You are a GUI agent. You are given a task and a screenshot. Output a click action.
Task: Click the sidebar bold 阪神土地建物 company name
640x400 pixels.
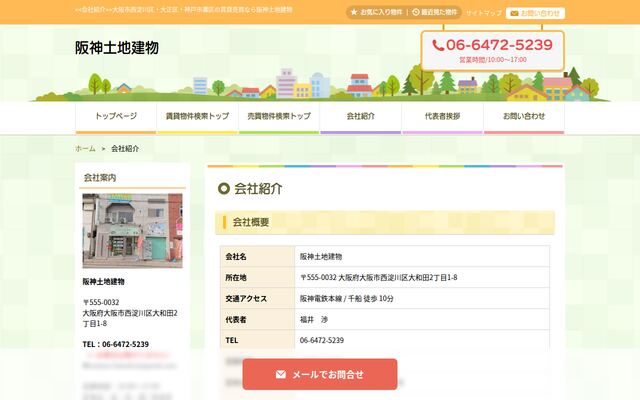103,282
